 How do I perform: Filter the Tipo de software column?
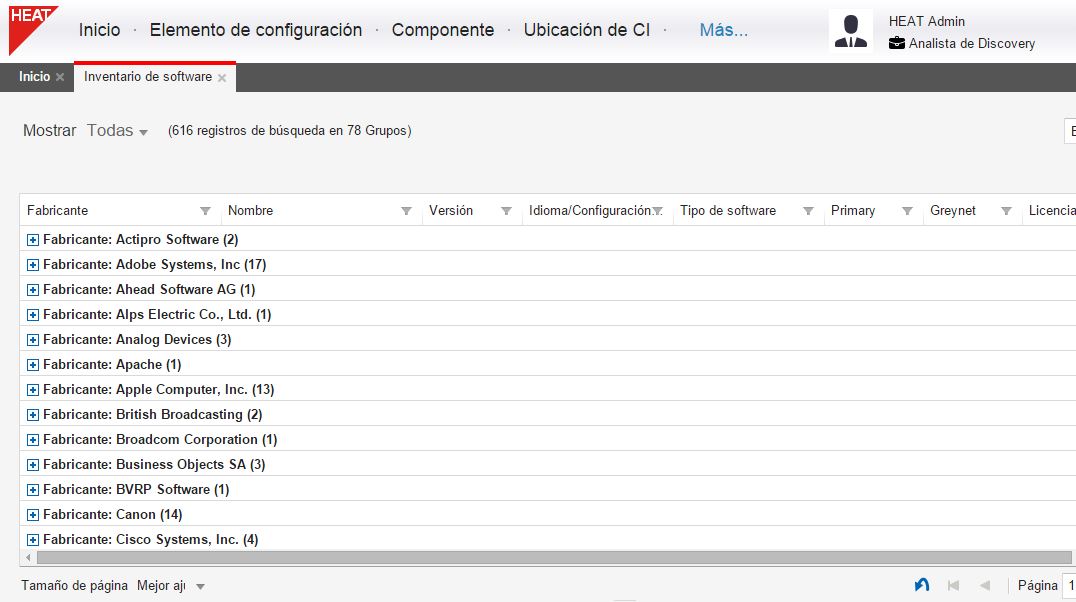pyautogui.click(x=808, y=211)
